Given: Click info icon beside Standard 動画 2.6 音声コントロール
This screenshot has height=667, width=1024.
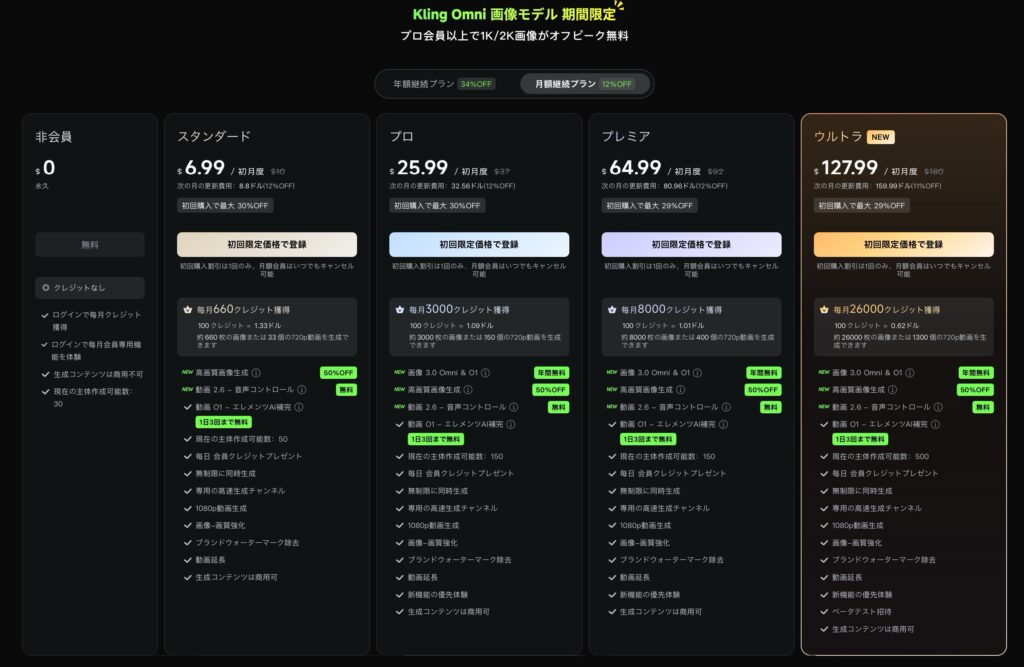Looking at the screenshot, I should point(303,390).
